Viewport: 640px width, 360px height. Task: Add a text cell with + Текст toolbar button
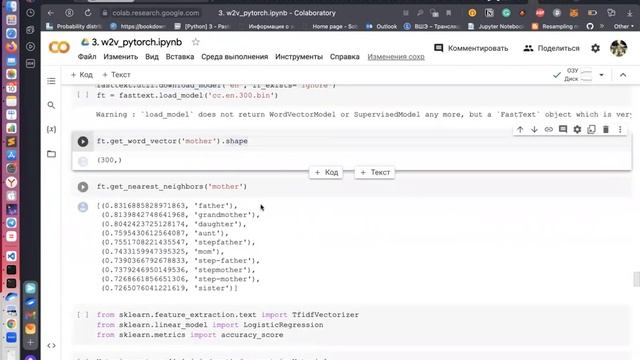(x=116, y=75)
